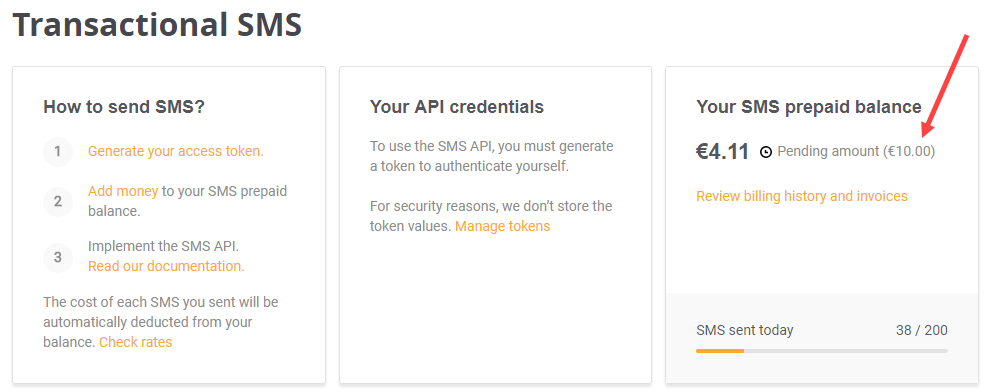Click the step 2 number circle
Screen dimensions: 988x392
click(x=58, y=201)
